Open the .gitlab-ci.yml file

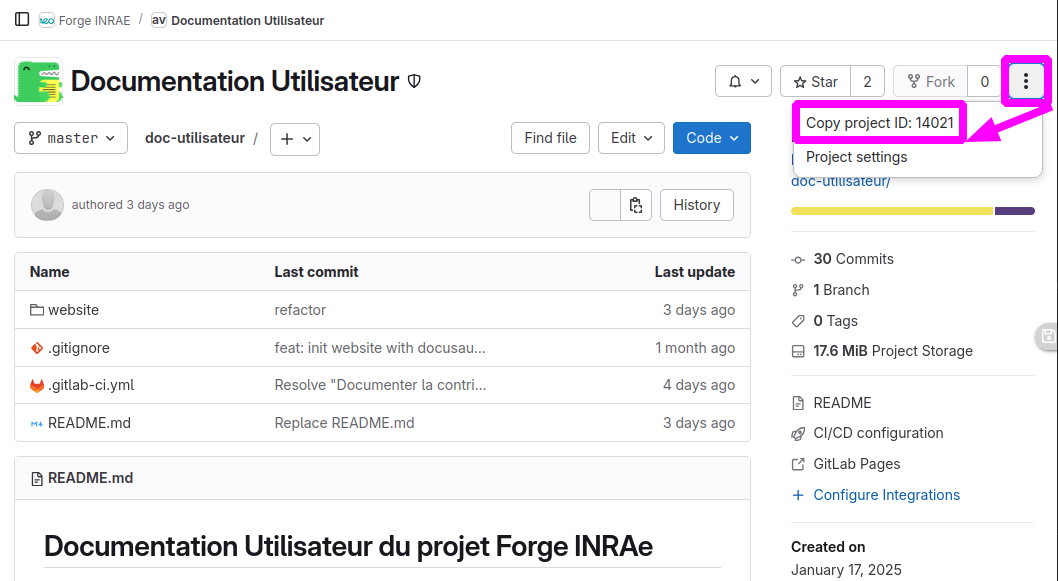tap(90, 385)
